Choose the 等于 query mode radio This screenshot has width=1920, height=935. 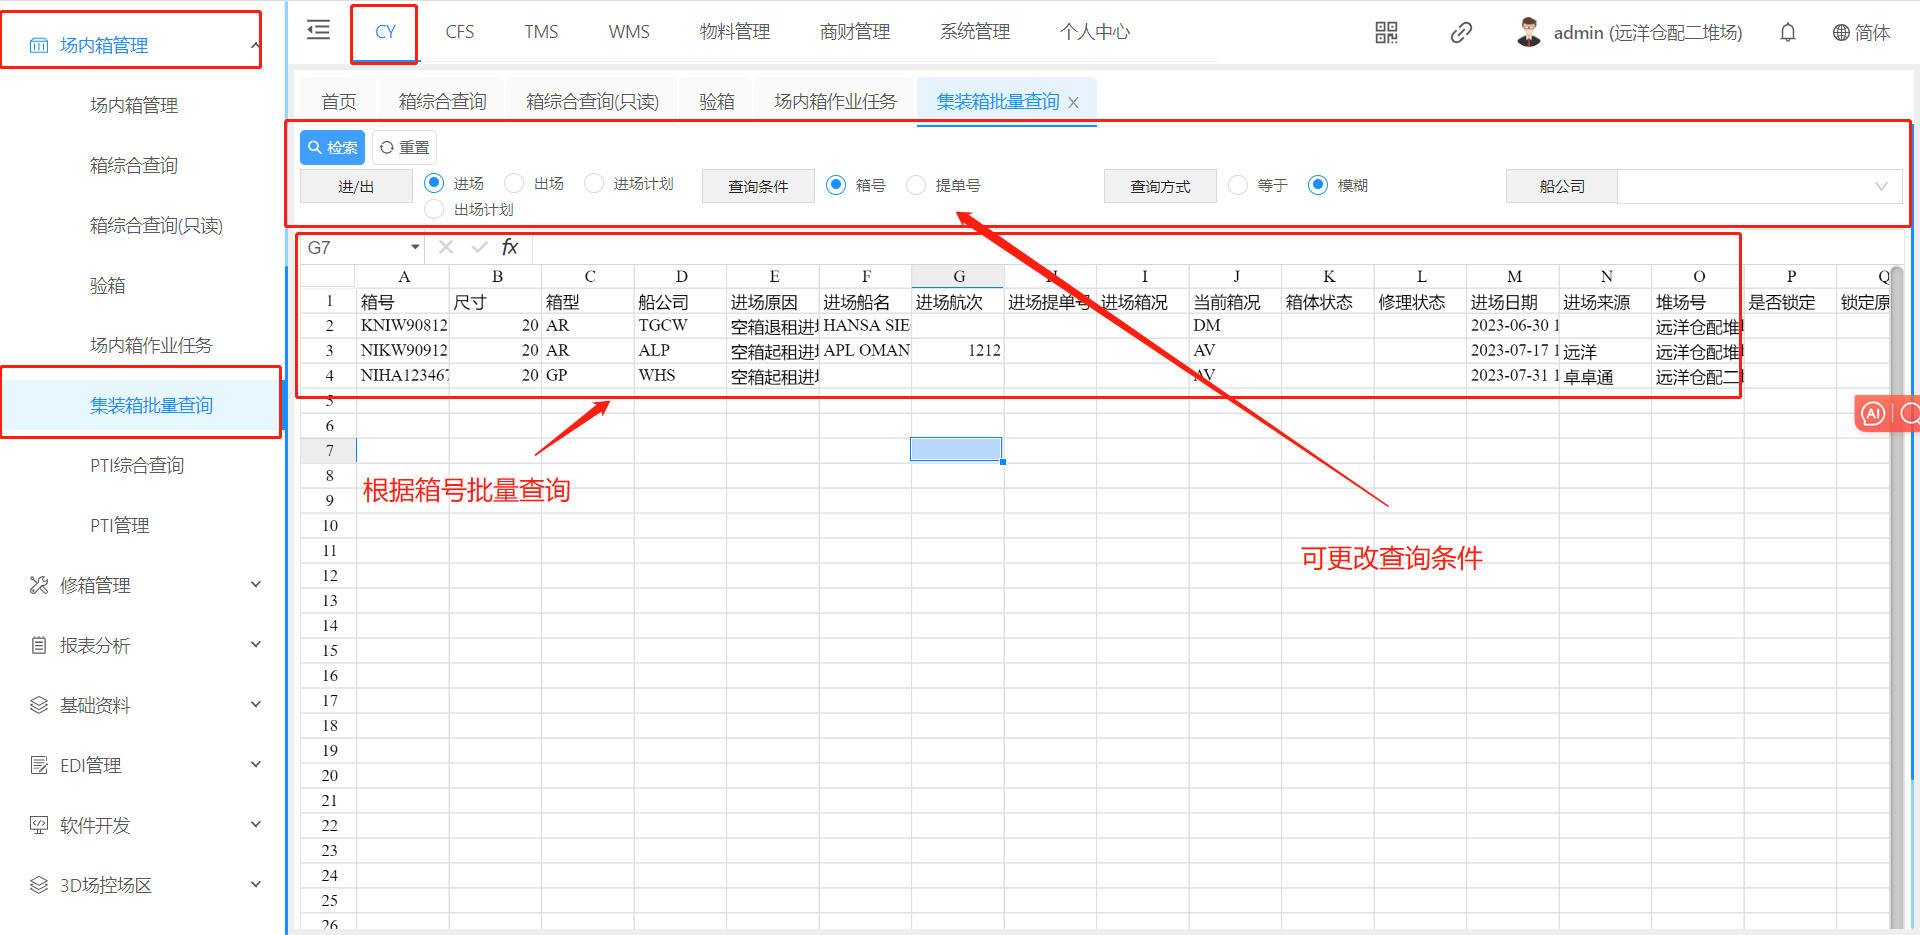point(1238,185)
